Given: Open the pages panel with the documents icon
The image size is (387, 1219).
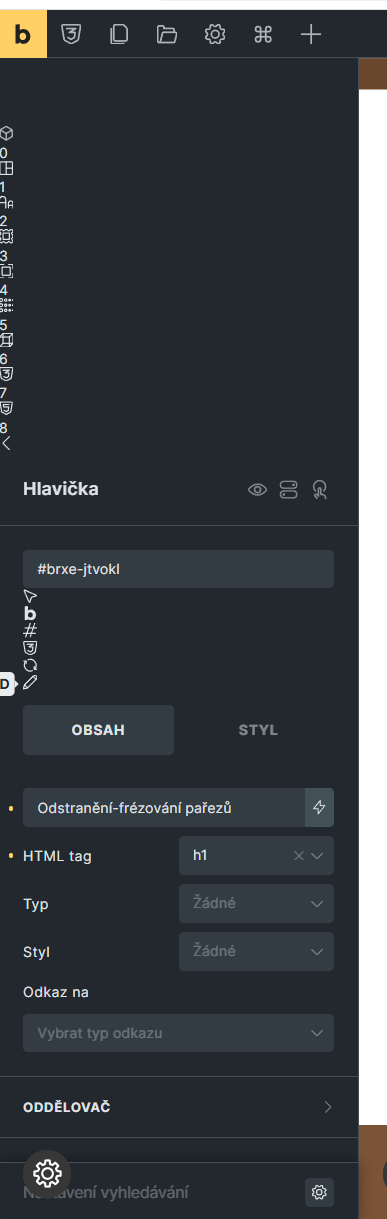Looking at the screenshot, I should pyautogui.click(x=119, y=34).
